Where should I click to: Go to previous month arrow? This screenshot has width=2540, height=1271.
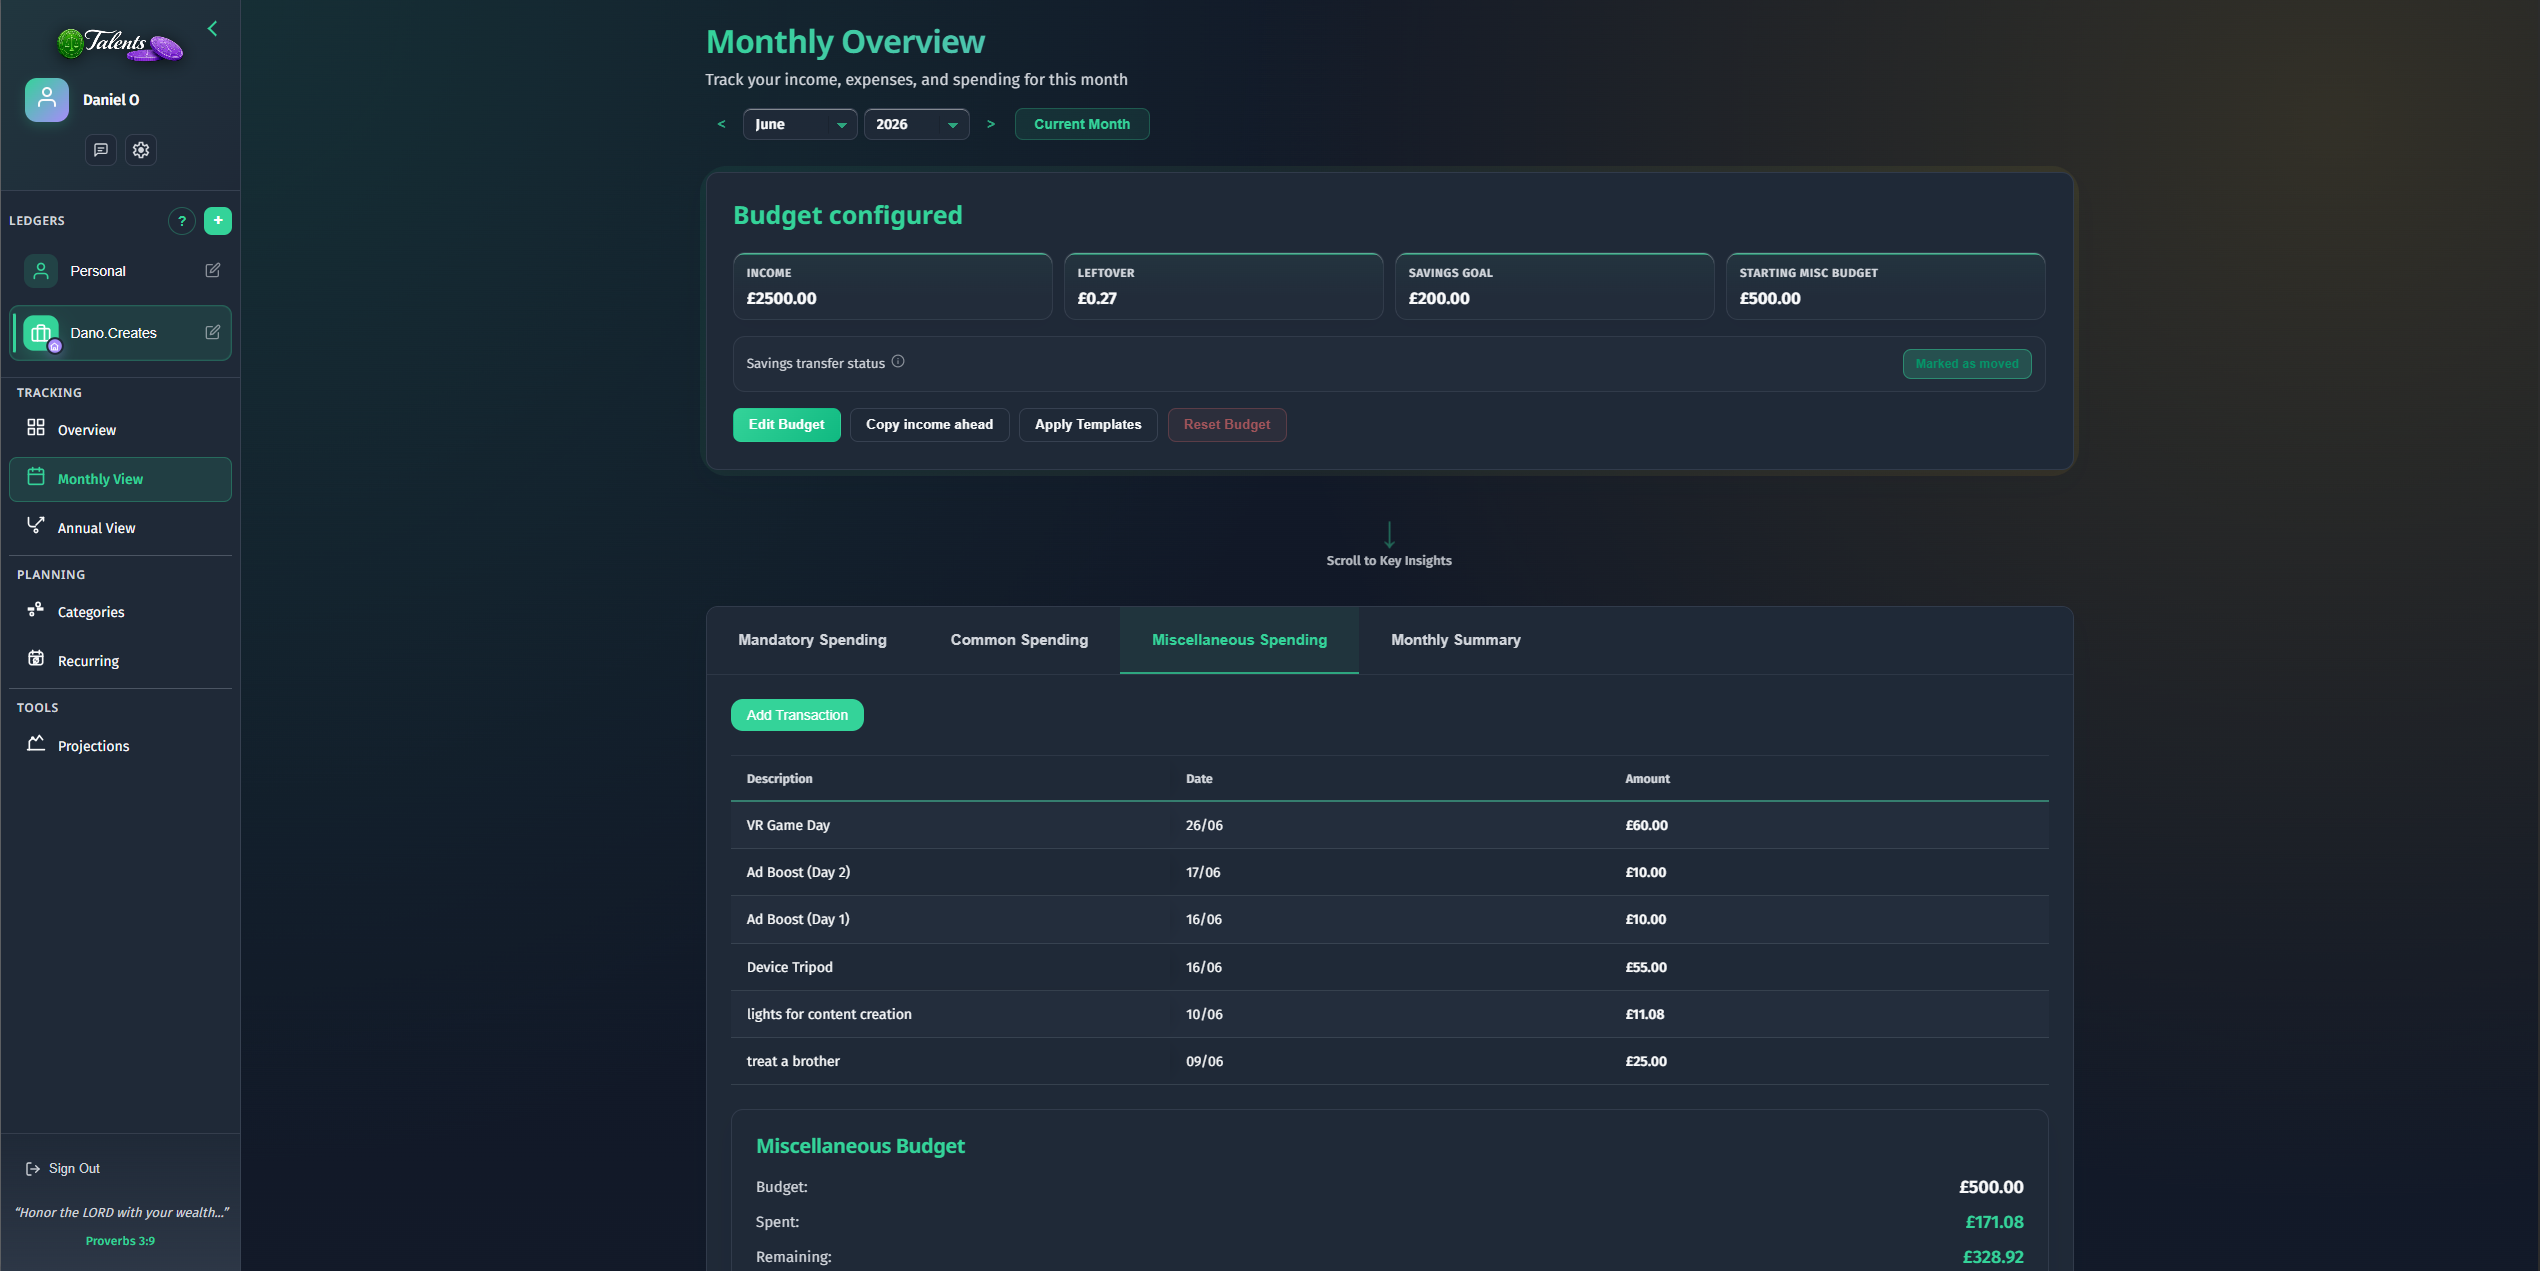(721, 124)
